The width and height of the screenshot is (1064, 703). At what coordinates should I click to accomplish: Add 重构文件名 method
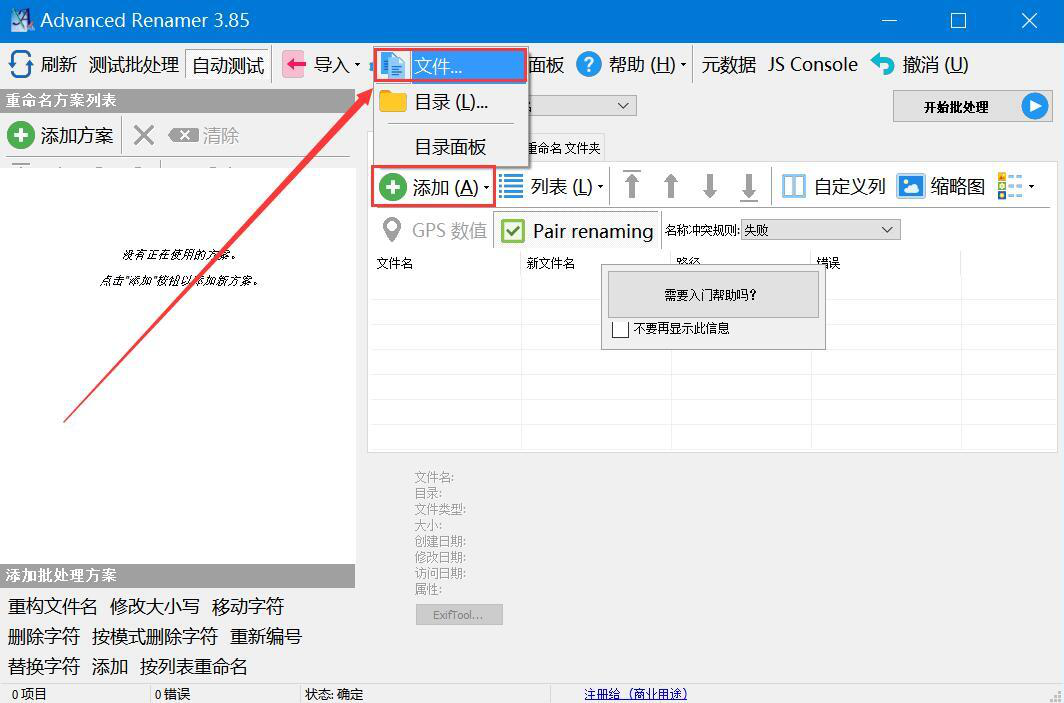pos(52,607)
